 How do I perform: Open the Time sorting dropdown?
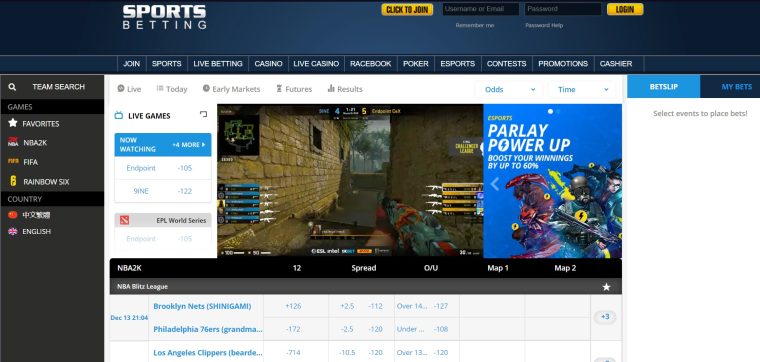pos(582,90)
